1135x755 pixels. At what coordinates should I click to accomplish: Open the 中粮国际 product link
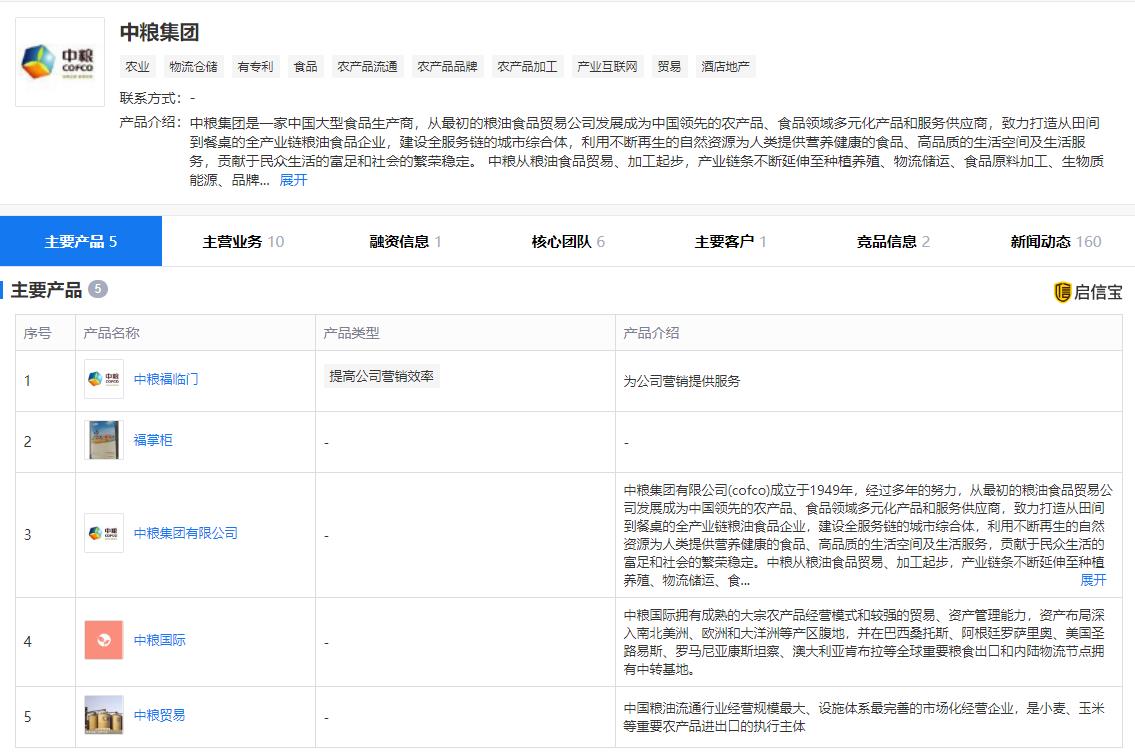[x=159, y=640]
